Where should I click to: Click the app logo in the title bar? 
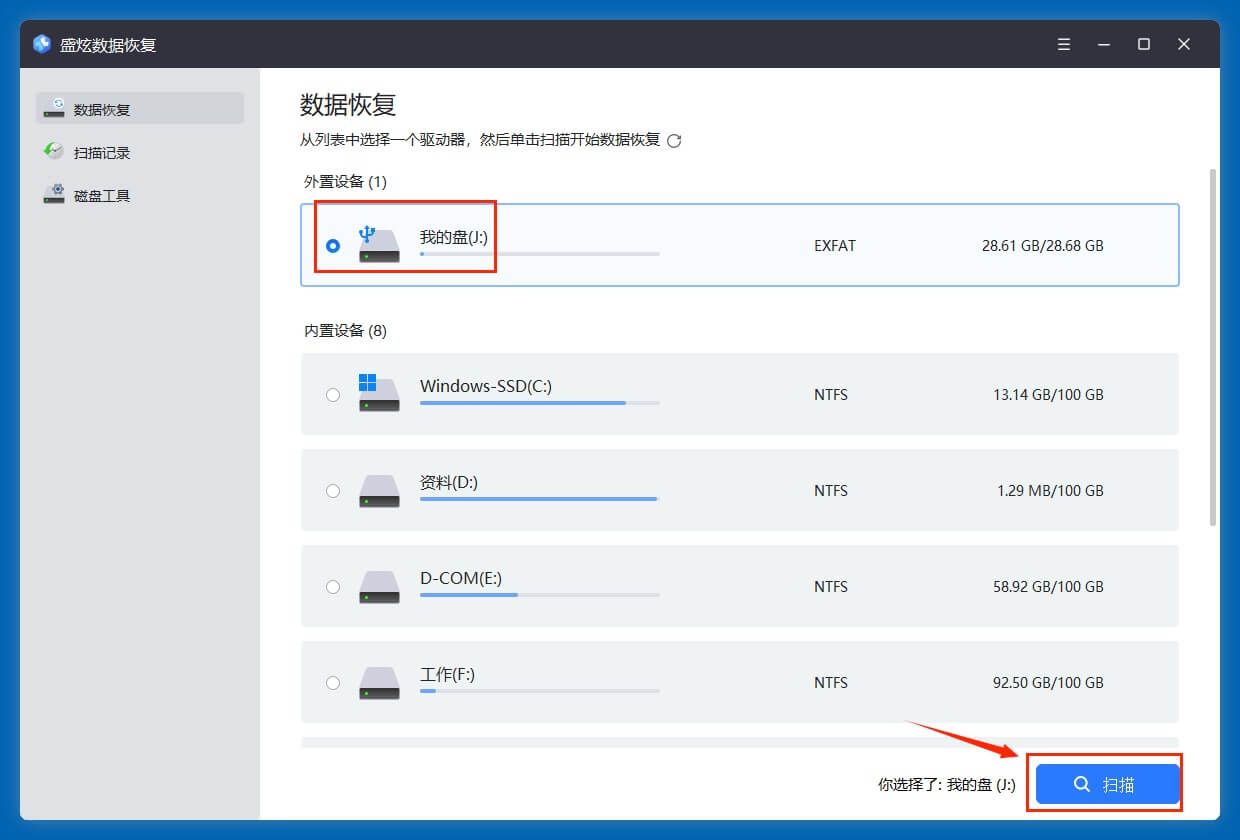click(x=40, y=43)
